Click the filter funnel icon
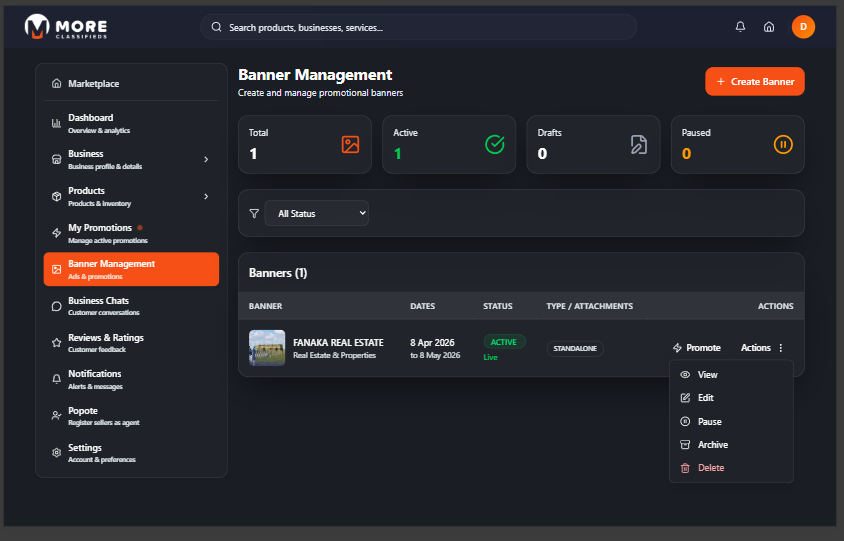The image size is (844, 541). [254, 213]
